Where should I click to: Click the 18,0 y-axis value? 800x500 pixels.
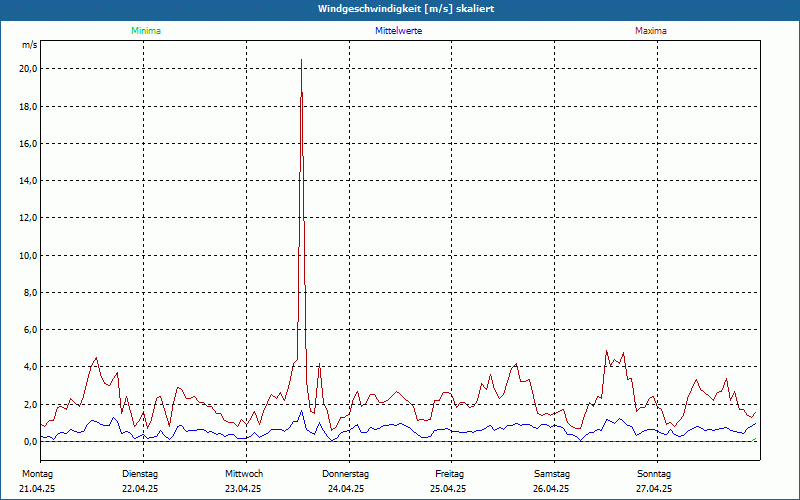click(28, 107)
